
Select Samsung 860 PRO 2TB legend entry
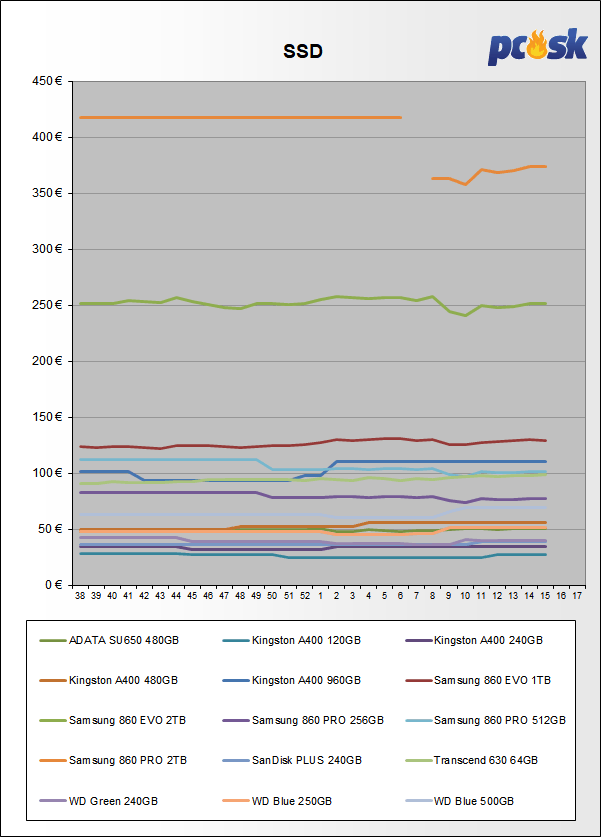point(113,760)
